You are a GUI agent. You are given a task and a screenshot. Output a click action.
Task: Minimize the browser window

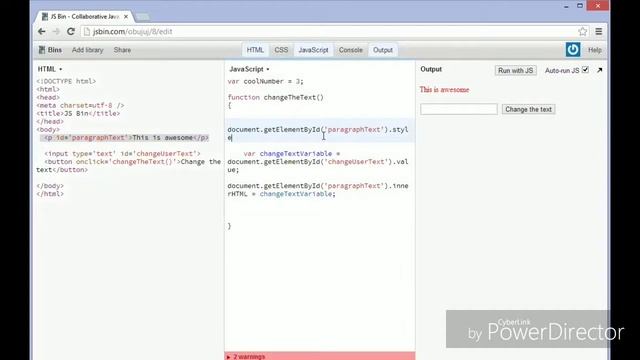[566, 6]
